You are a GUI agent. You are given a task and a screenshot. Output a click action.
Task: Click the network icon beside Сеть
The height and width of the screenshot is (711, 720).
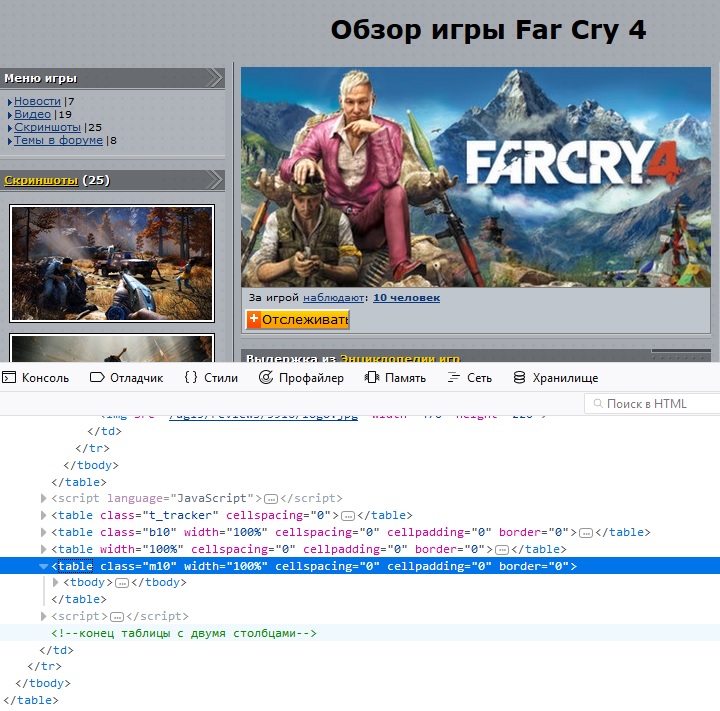[454, 378]
